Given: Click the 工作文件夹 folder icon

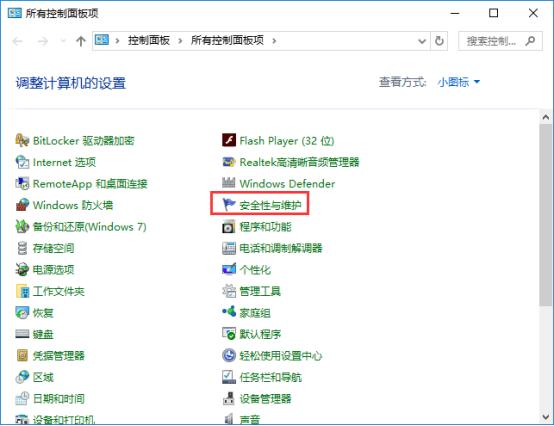Looking at the screenshot, I should [23, 291].
